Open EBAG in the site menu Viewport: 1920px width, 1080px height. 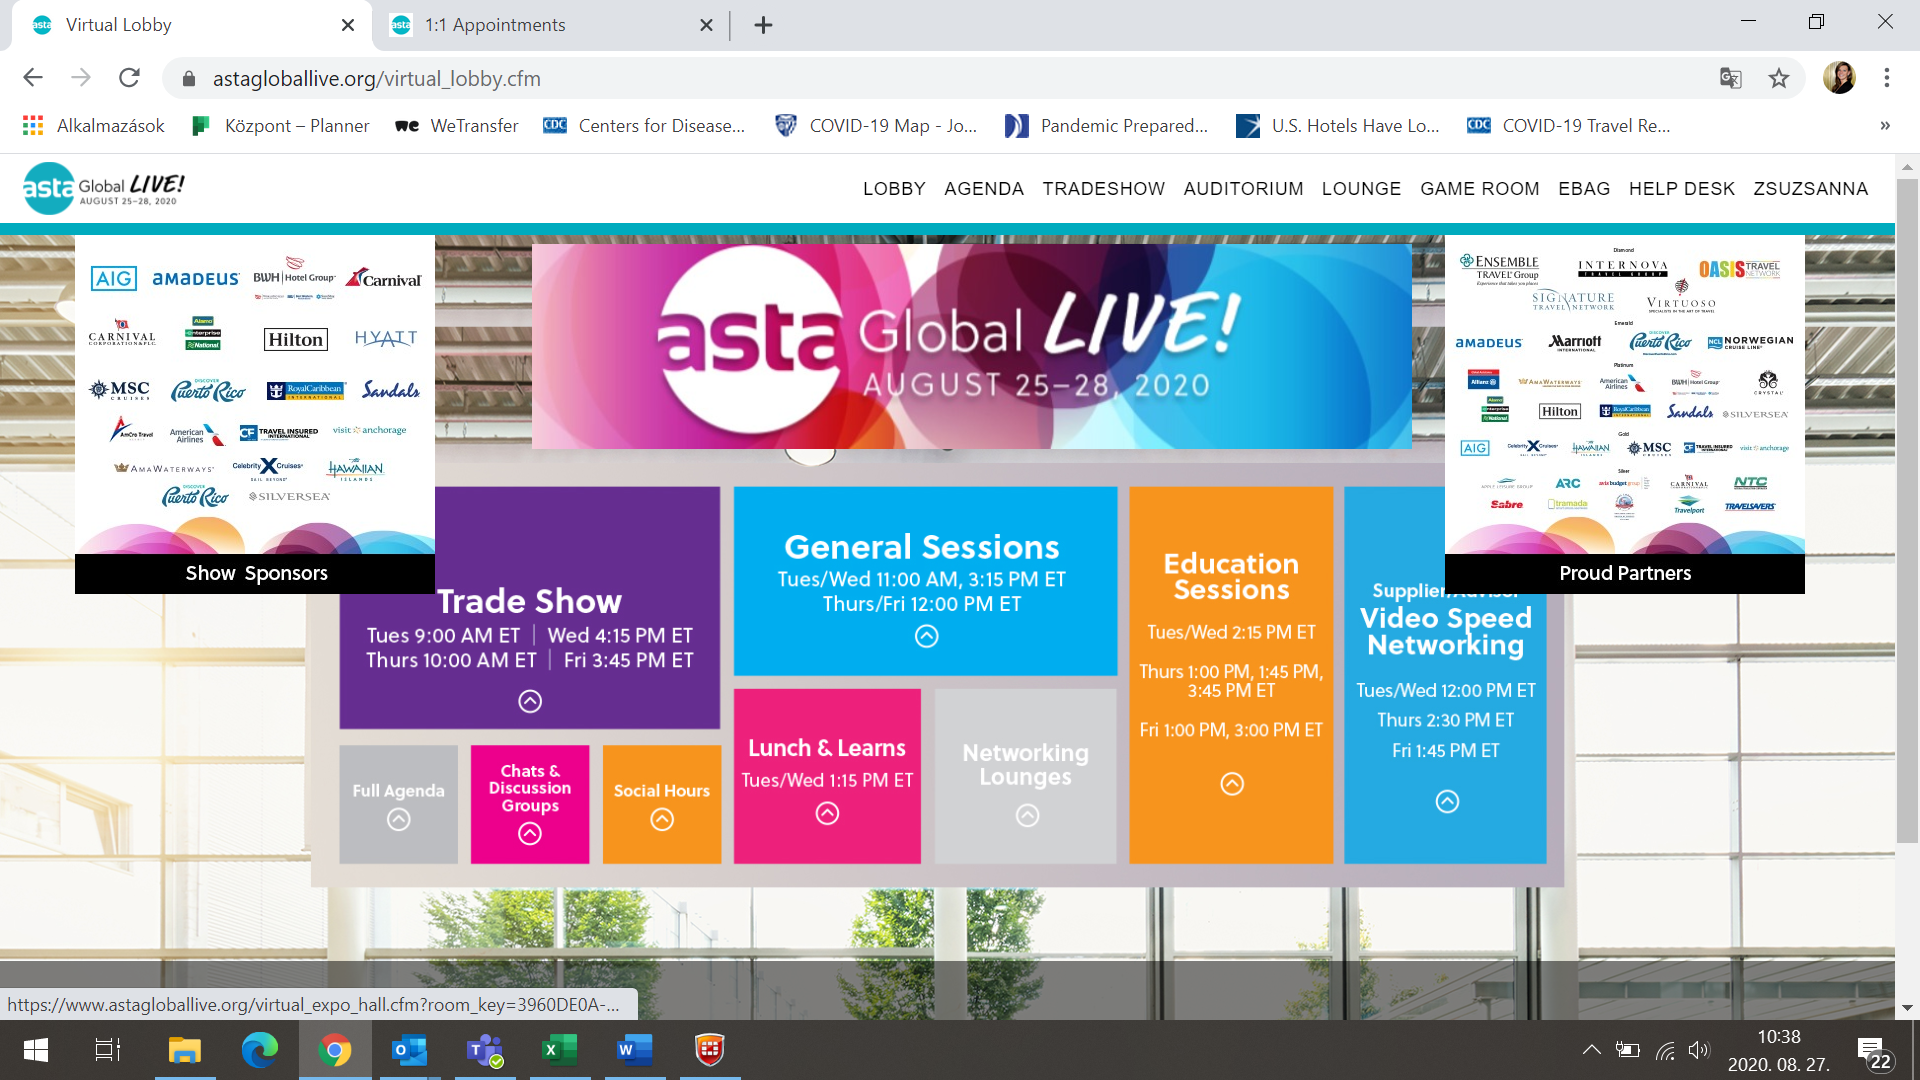click(1584, 189)
